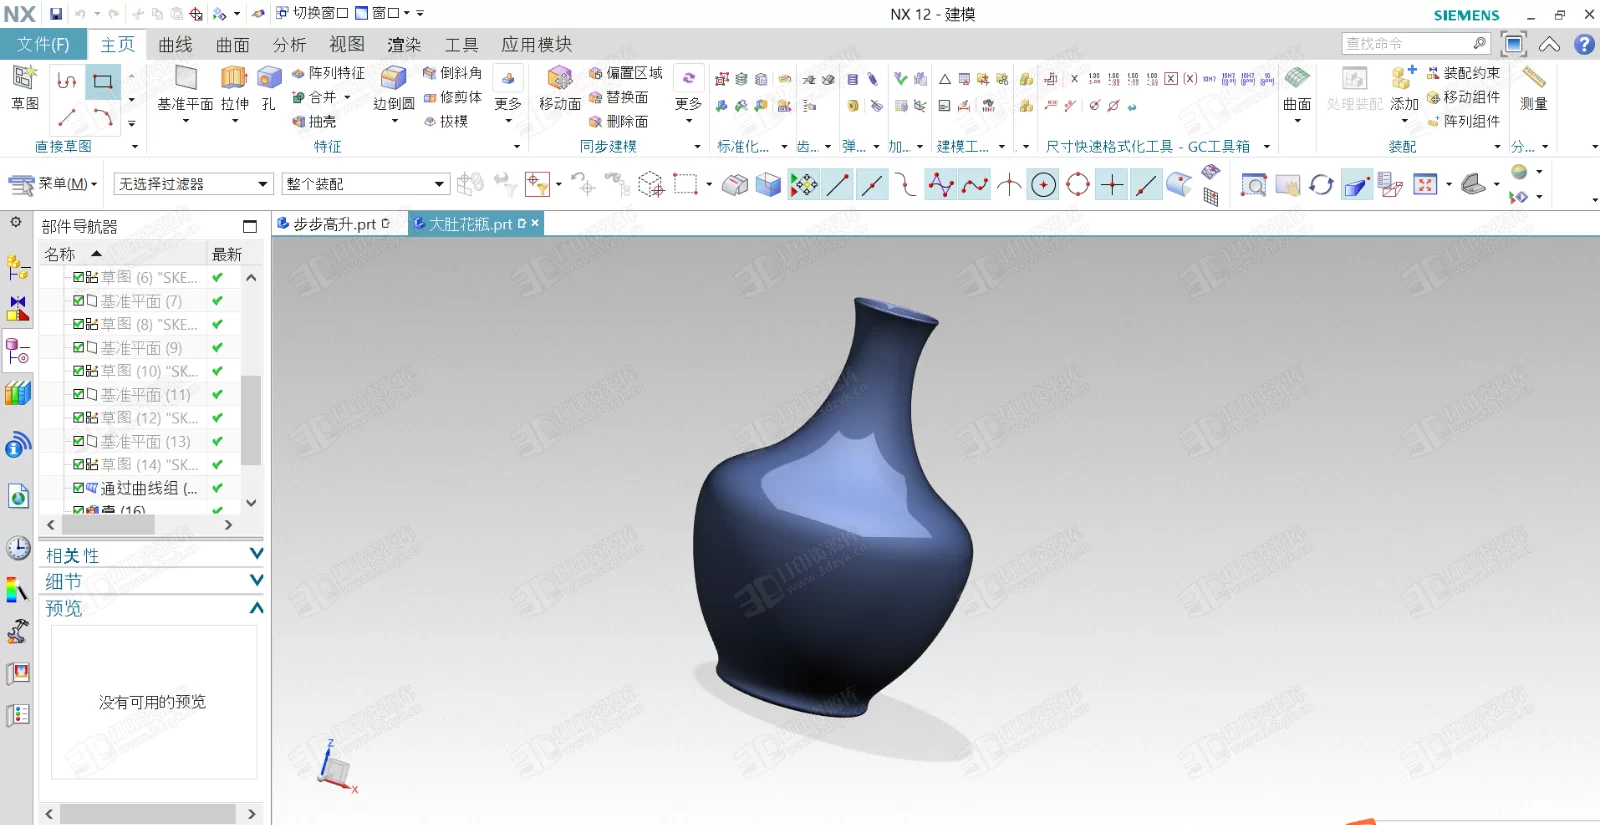
Task: Toggle Datum Plane (13) checkbox
Action: coord(79,441)
